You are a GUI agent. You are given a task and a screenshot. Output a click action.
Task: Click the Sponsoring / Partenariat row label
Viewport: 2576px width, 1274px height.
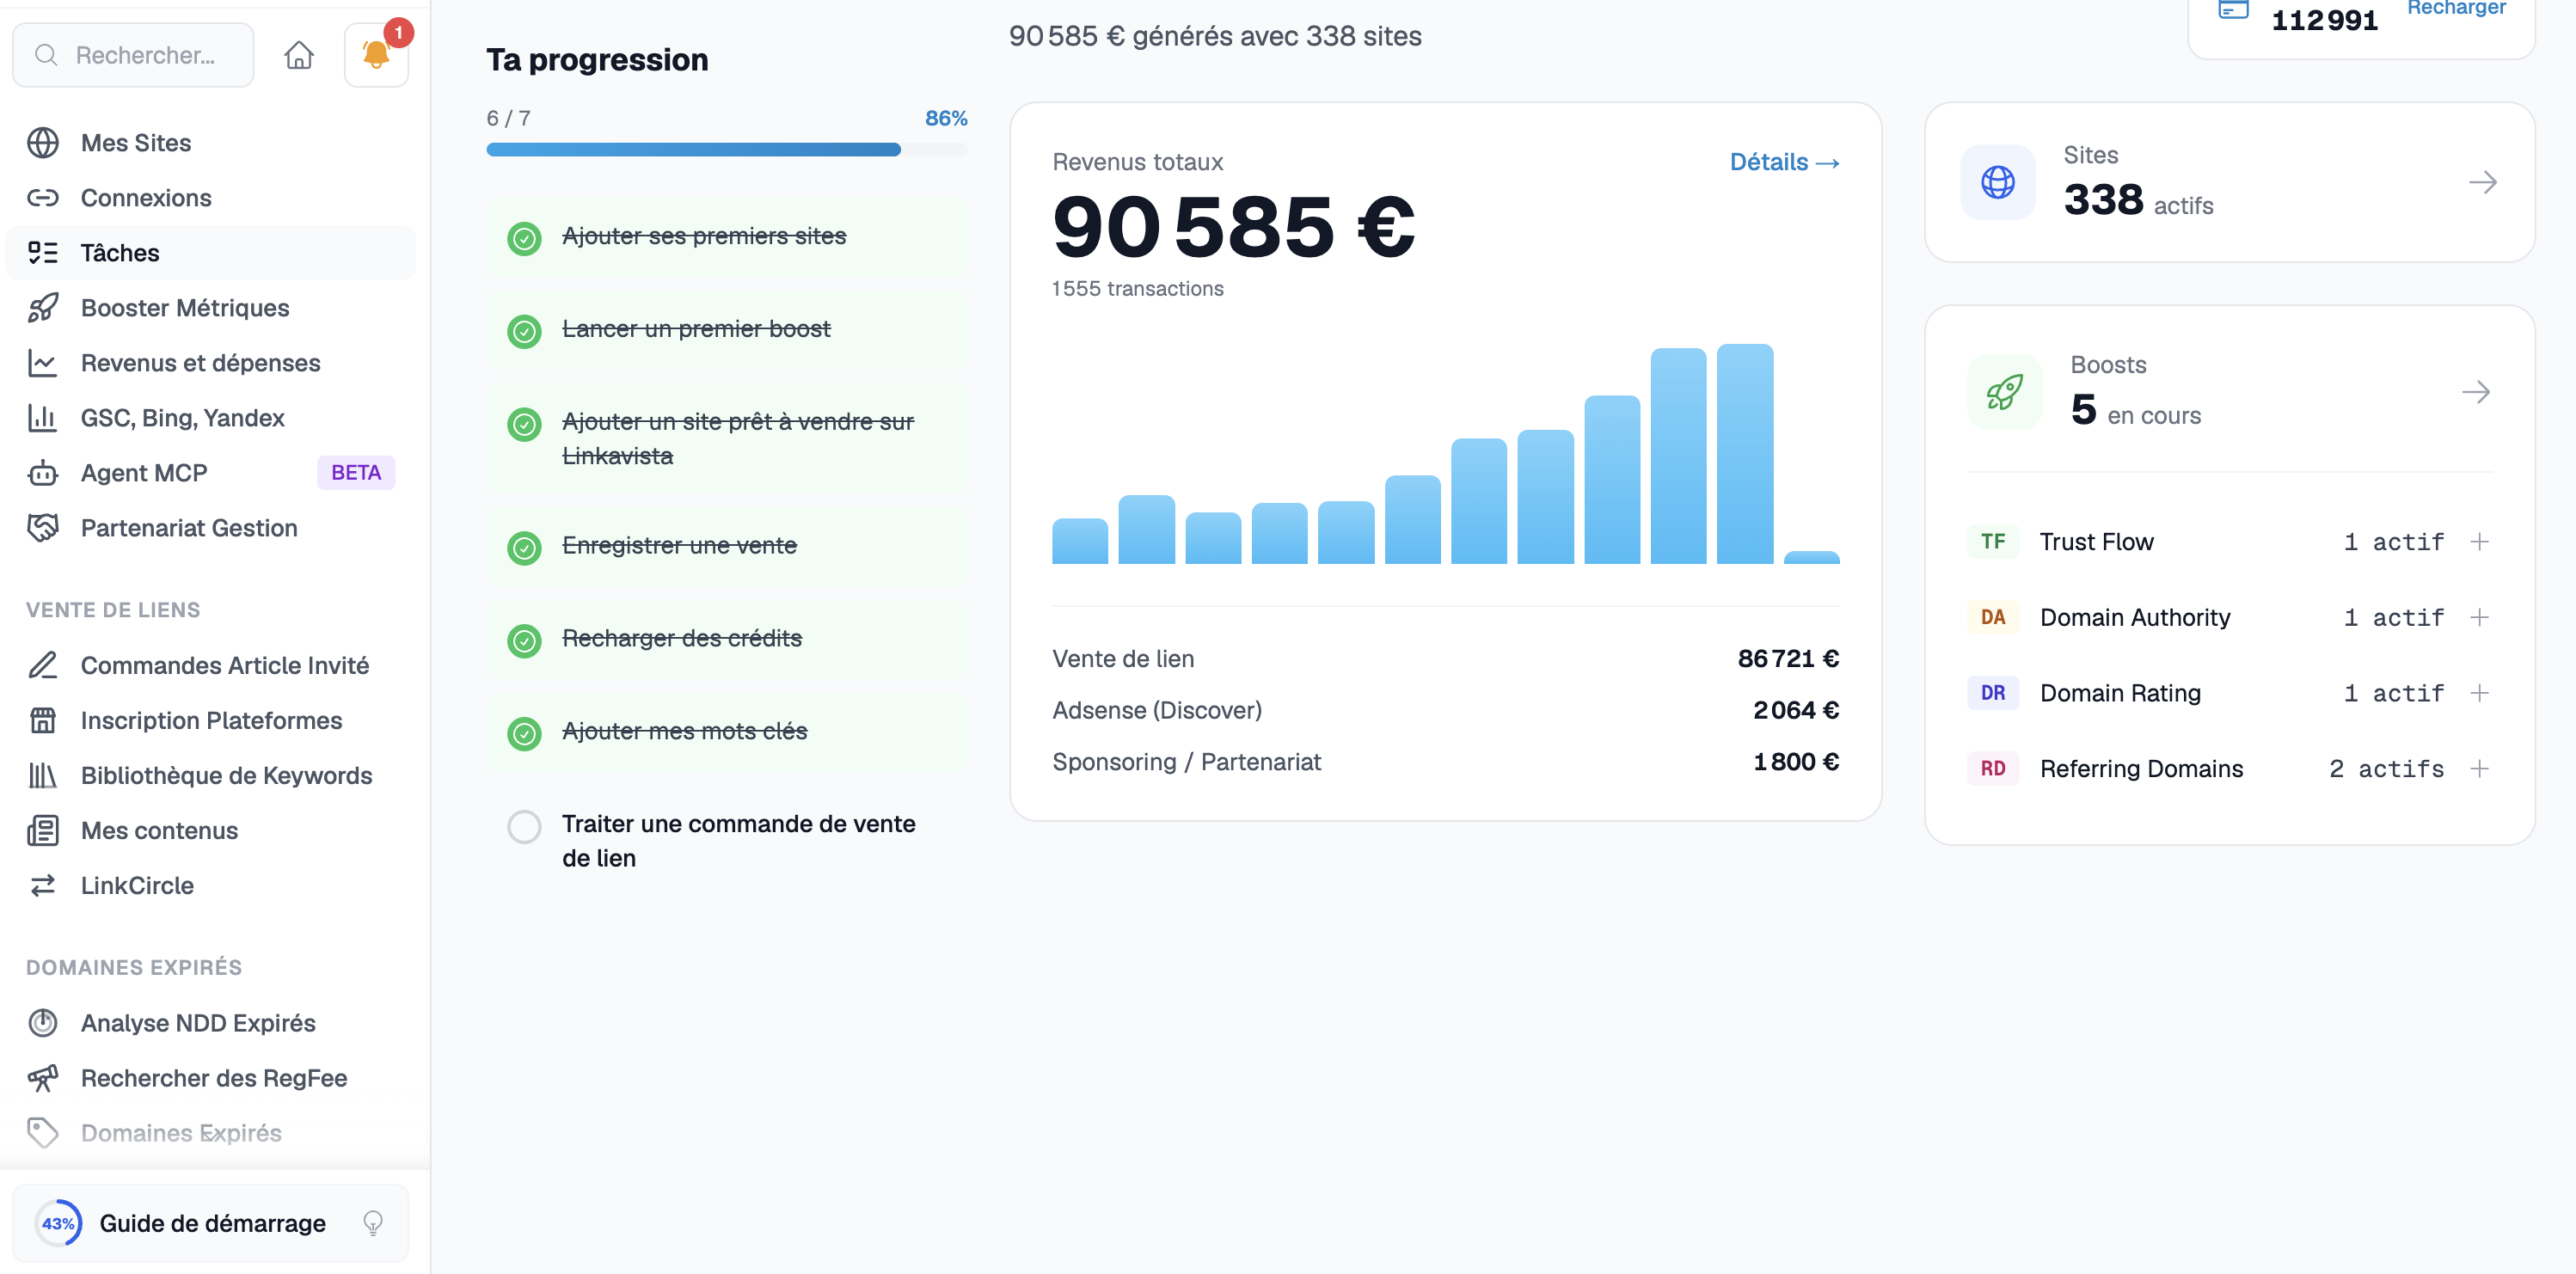(x=1186, y=762)
